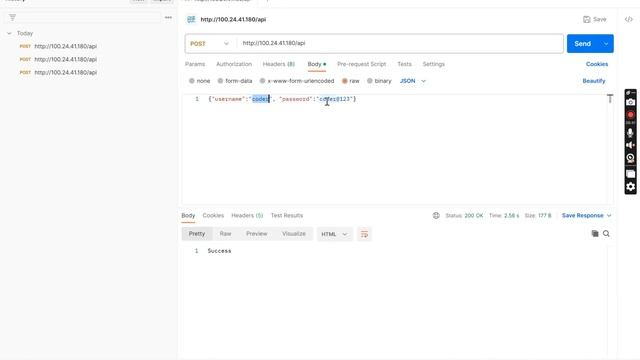Click the "password" key in the JSON body
The image size is (640, 360).
click(x=296, y=99)
